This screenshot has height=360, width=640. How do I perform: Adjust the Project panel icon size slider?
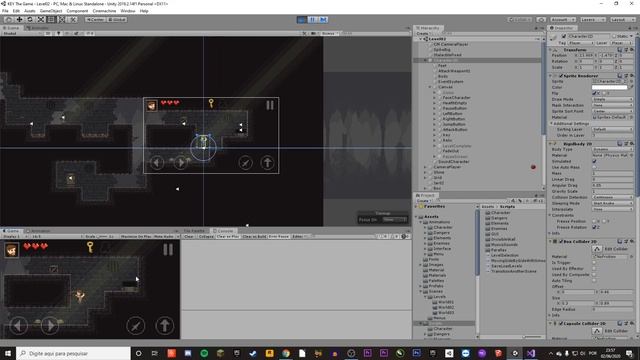point(532,337)
